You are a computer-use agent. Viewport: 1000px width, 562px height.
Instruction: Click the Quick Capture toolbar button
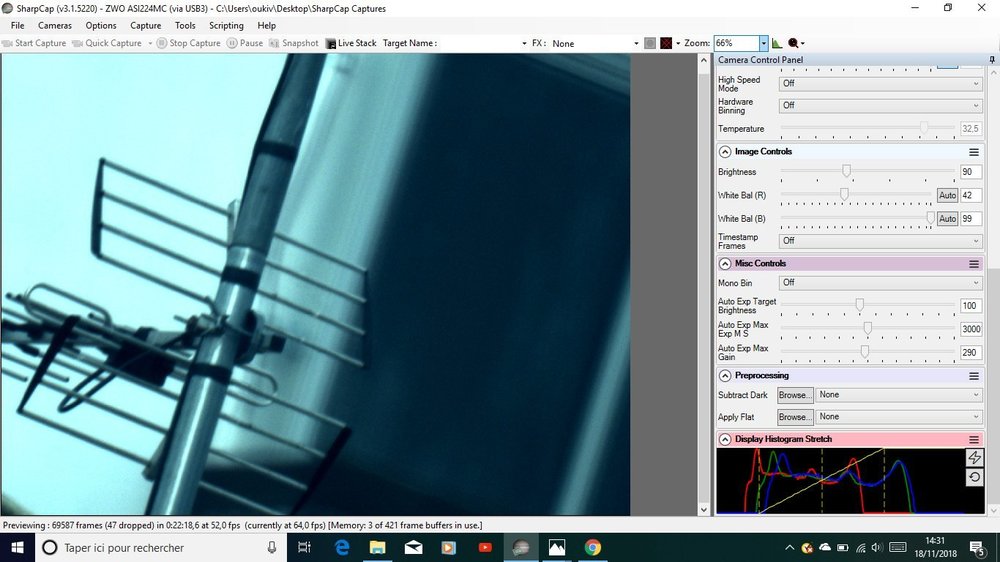[x=107, y=43]
